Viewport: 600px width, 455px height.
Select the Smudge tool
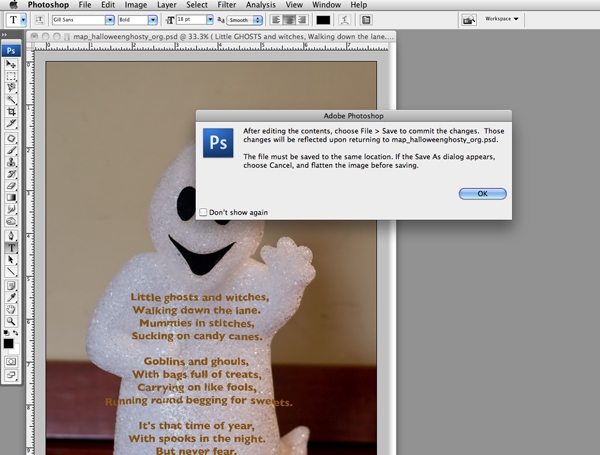point(11,209)
